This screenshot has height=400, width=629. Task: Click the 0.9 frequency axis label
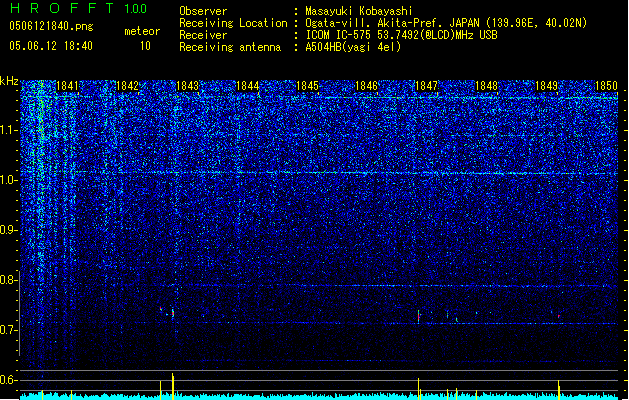(x=9, y=230)
